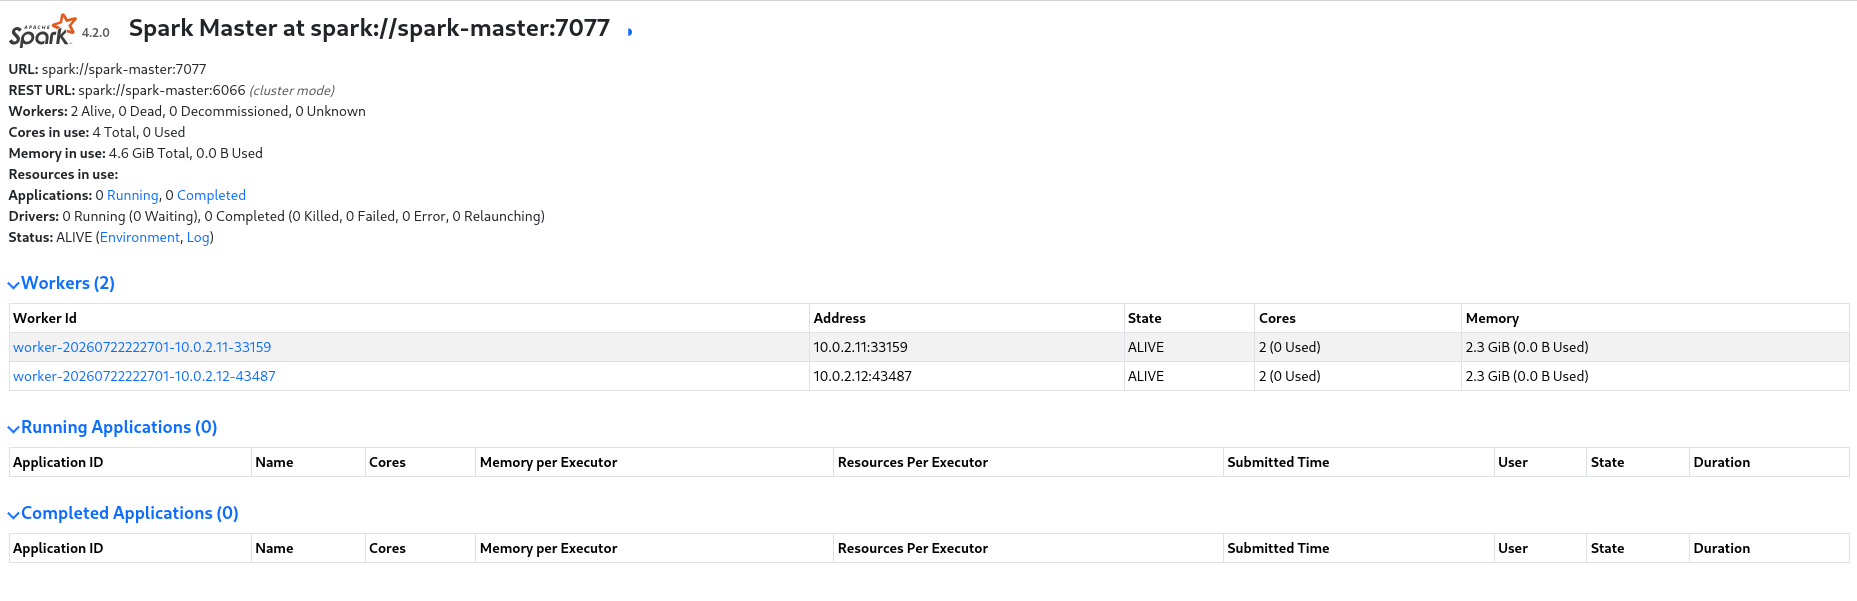Select the address 10.0.2.11:33159
The width and height of the screenshot is (1857, 601).
pyautogui.click(x=861, y=347)
